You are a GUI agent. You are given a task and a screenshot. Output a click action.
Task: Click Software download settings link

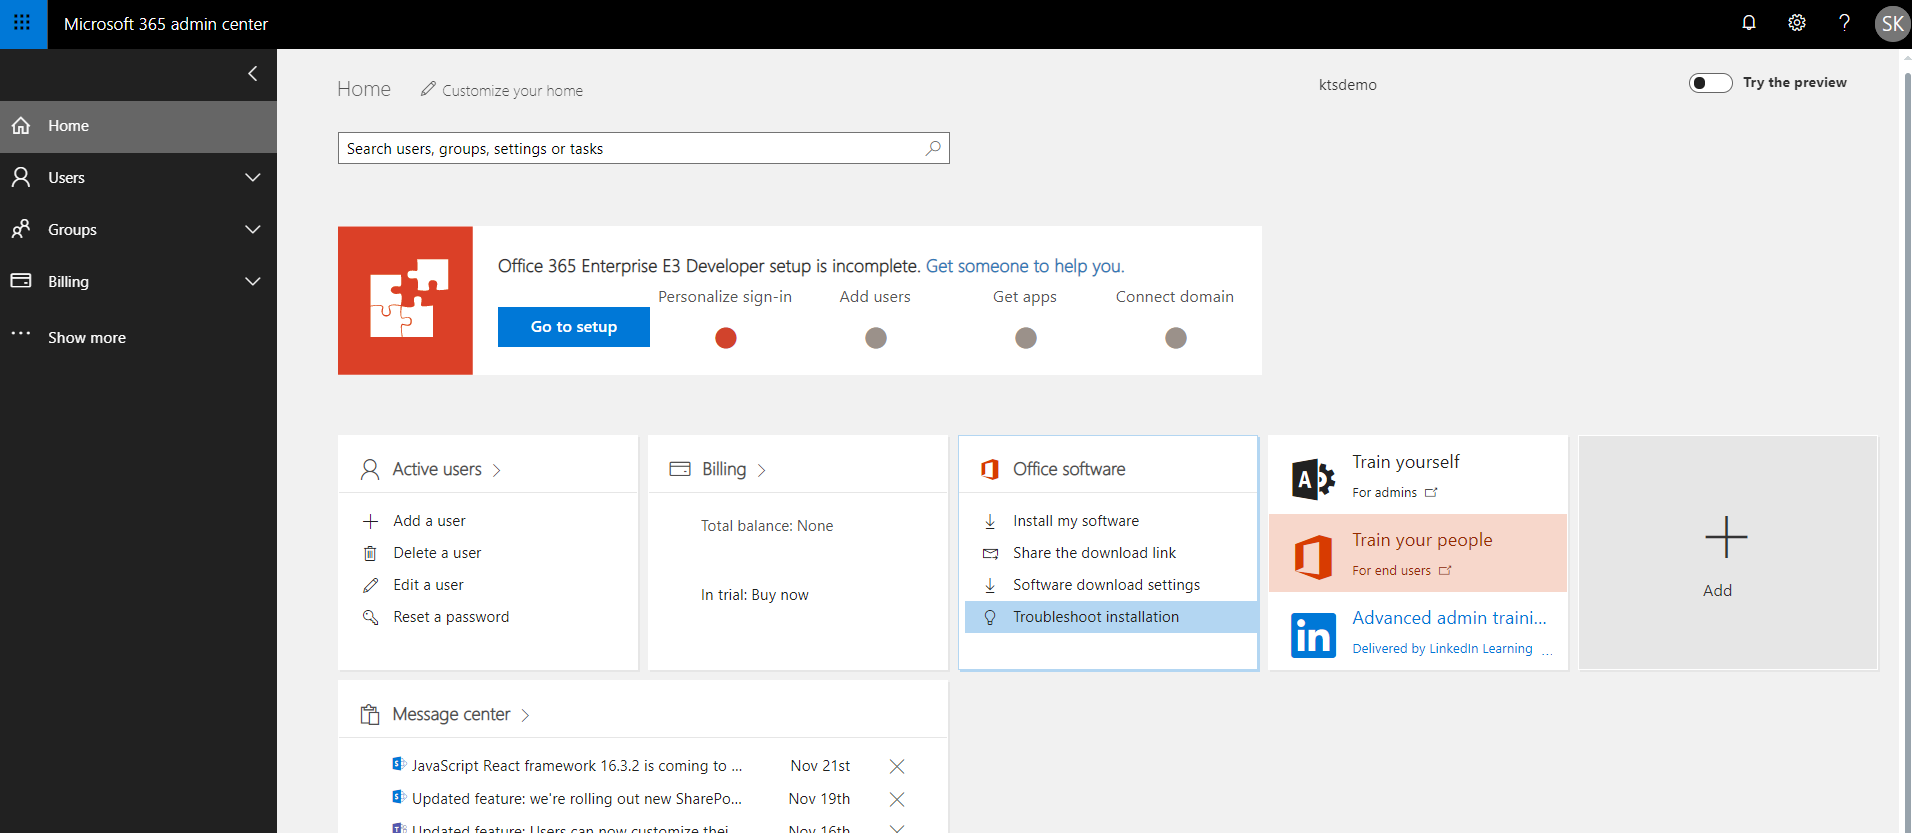[1106, 585]
